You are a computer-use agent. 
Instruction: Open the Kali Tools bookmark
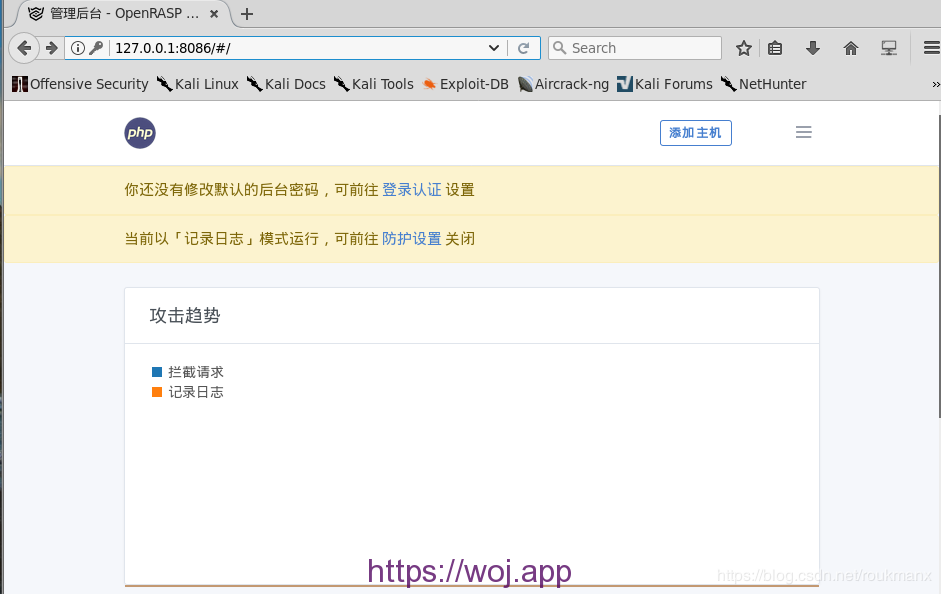374,84
